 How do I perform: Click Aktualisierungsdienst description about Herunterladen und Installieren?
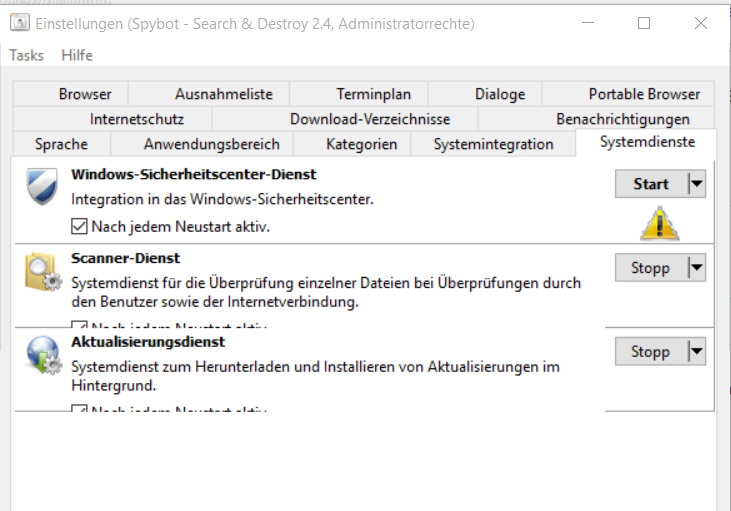click(x=315, y=376)
